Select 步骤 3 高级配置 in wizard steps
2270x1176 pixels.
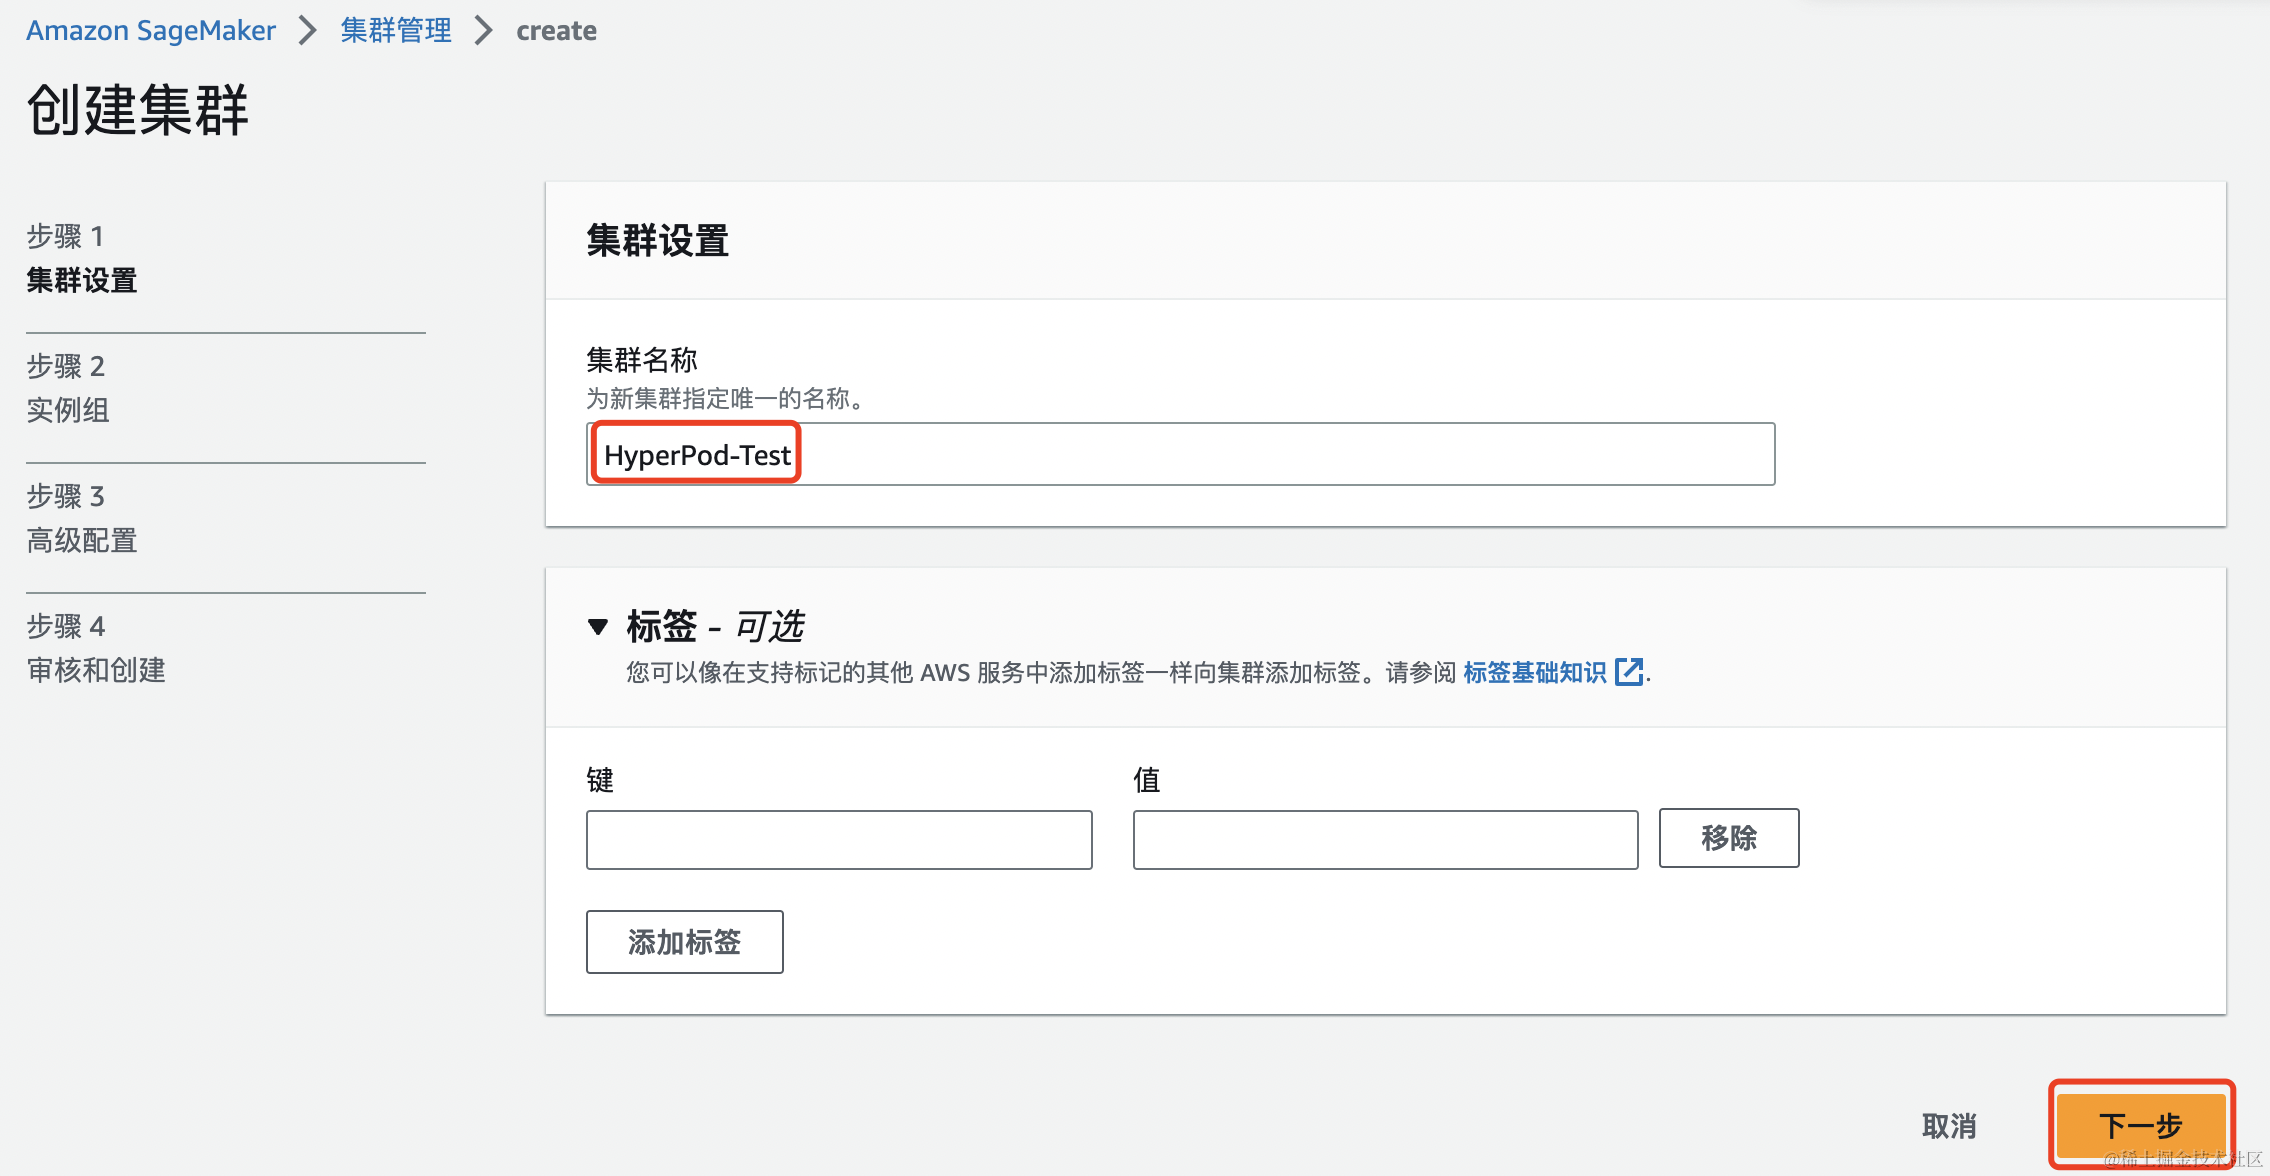[x=82, y=518]
